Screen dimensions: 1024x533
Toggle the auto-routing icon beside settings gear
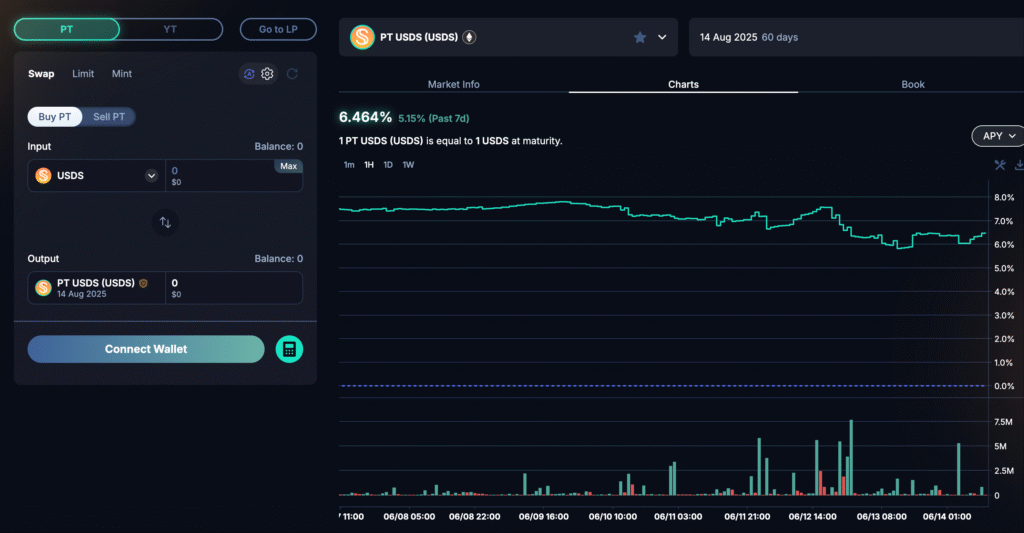(249, 74)
